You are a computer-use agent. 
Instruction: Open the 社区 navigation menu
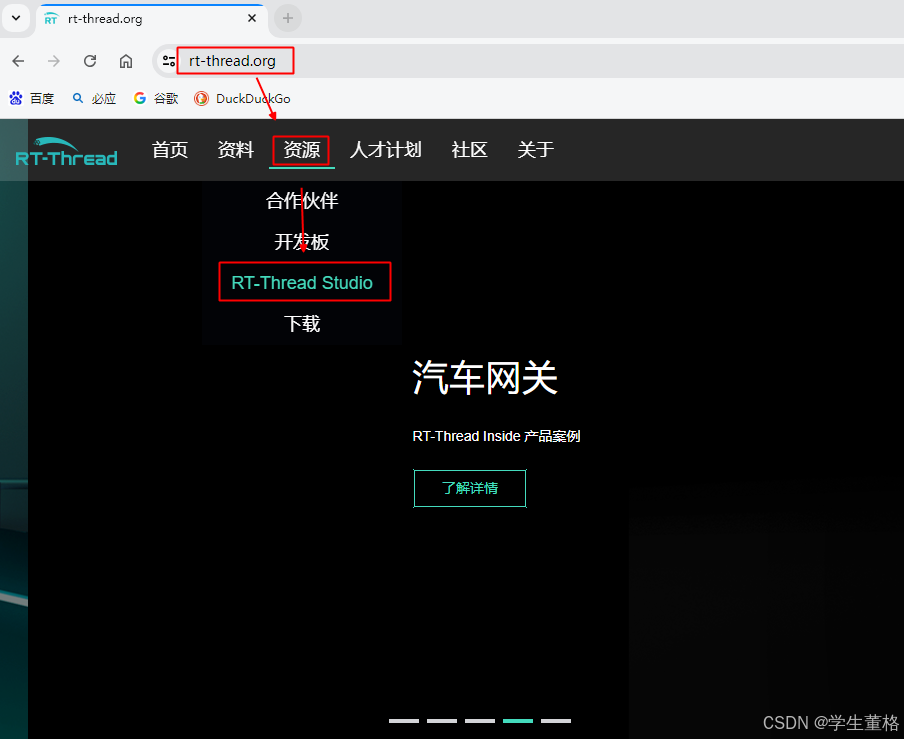coord(469,150)
